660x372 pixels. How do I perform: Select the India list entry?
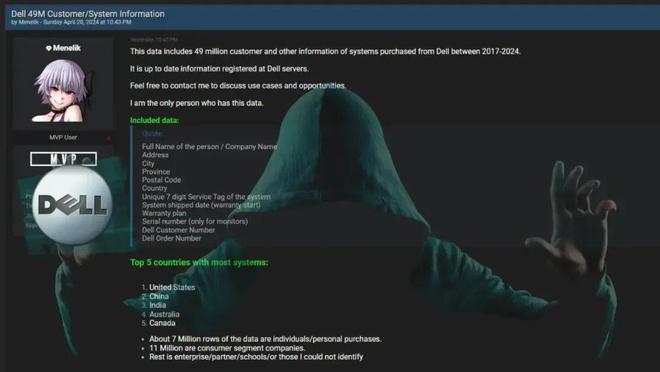(x=157, y=305)
